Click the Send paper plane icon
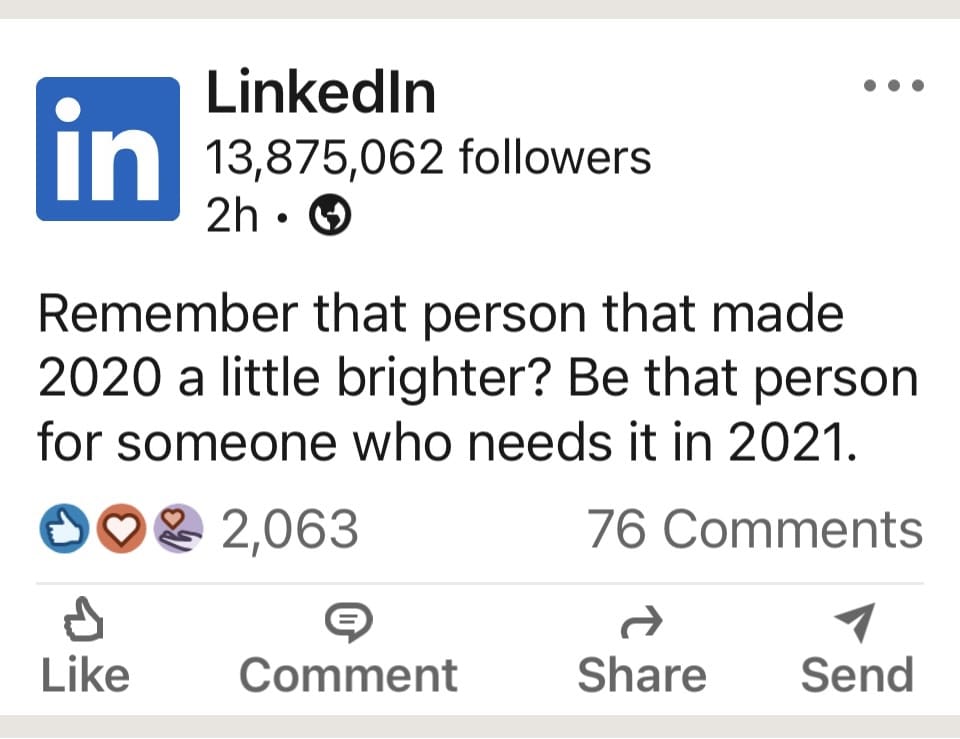960x739 pixels. point(857,621)
